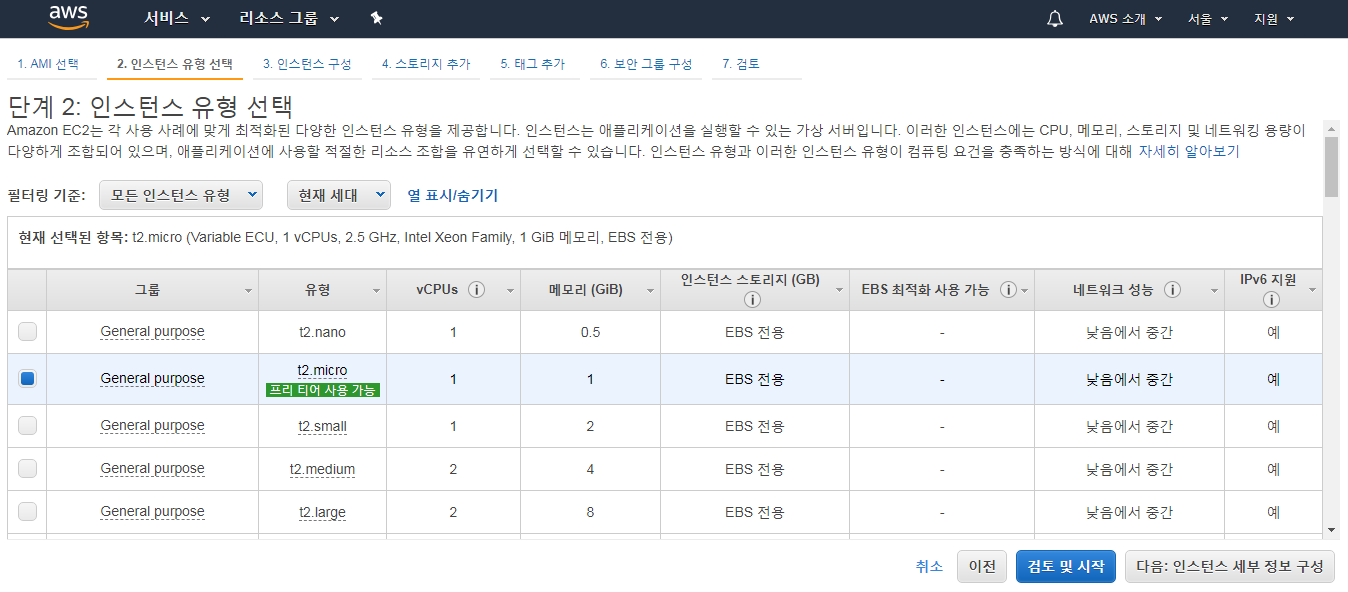Toggle the selected t2.micro row checkbox
This screenshot has width=1348, height=592.
click(x=27, y=378)
